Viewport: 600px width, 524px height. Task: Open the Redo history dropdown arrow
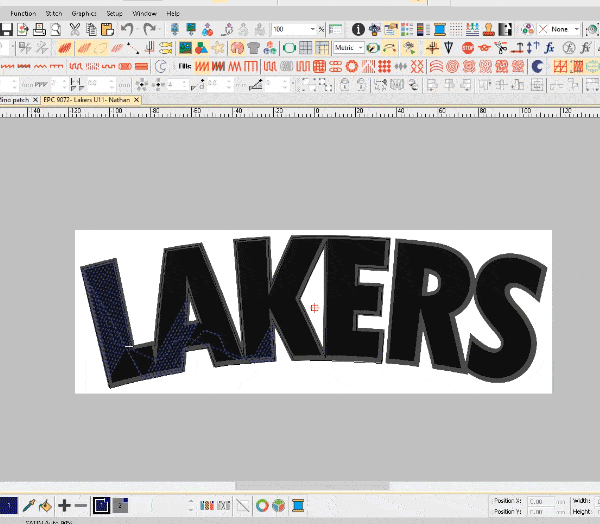[158, 29]
